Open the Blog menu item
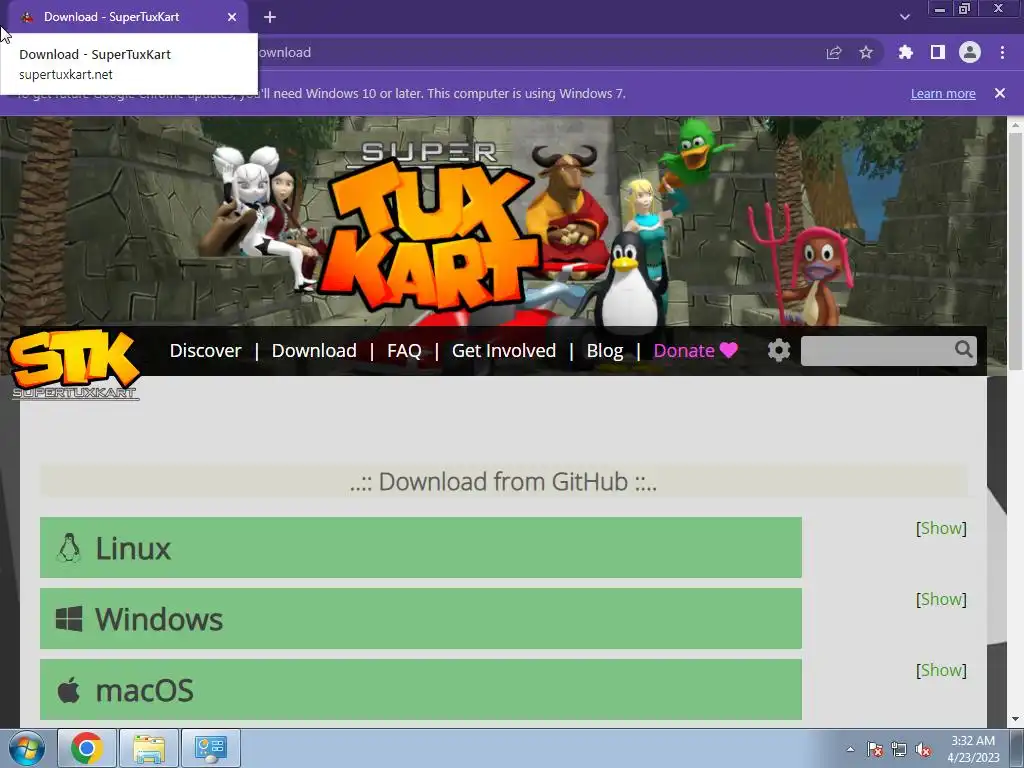This screenshot has width=1024, height=768. [x=605, y=351]
